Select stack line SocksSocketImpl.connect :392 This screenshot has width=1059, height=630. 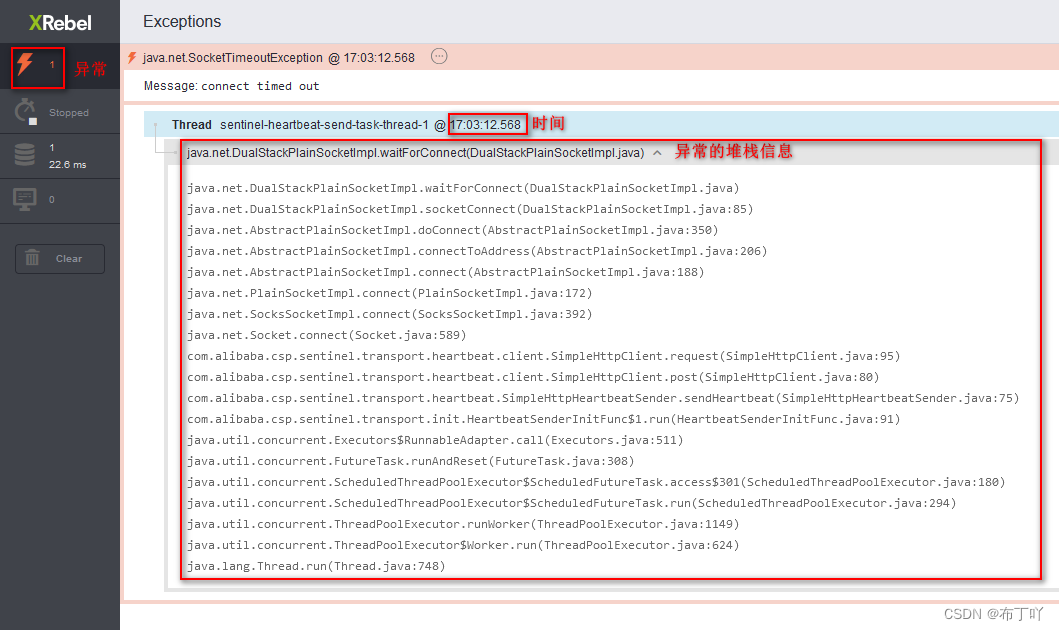(x=390, y=314)
